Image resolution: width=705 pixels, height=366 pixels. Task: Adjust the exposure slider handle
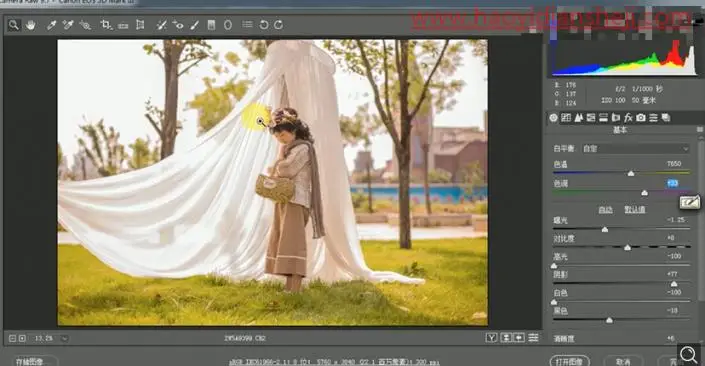[605, 230]
